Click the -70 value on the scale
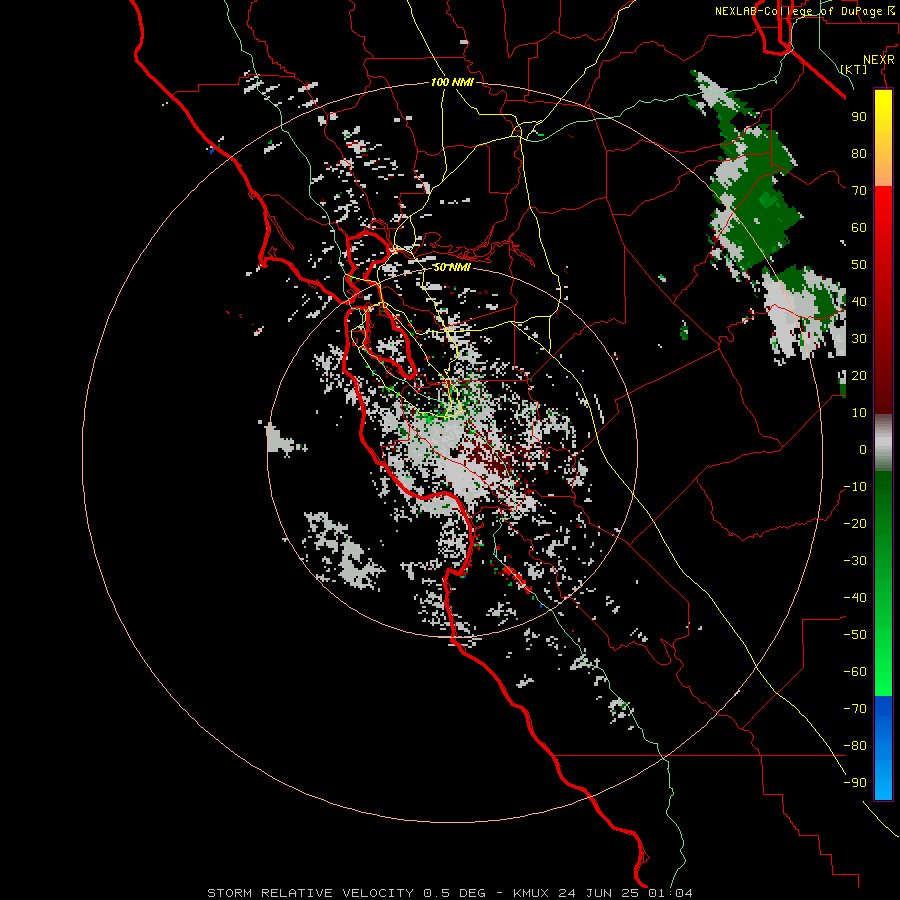The height and width of the screenshot is (900, 900). pos(855,709)
